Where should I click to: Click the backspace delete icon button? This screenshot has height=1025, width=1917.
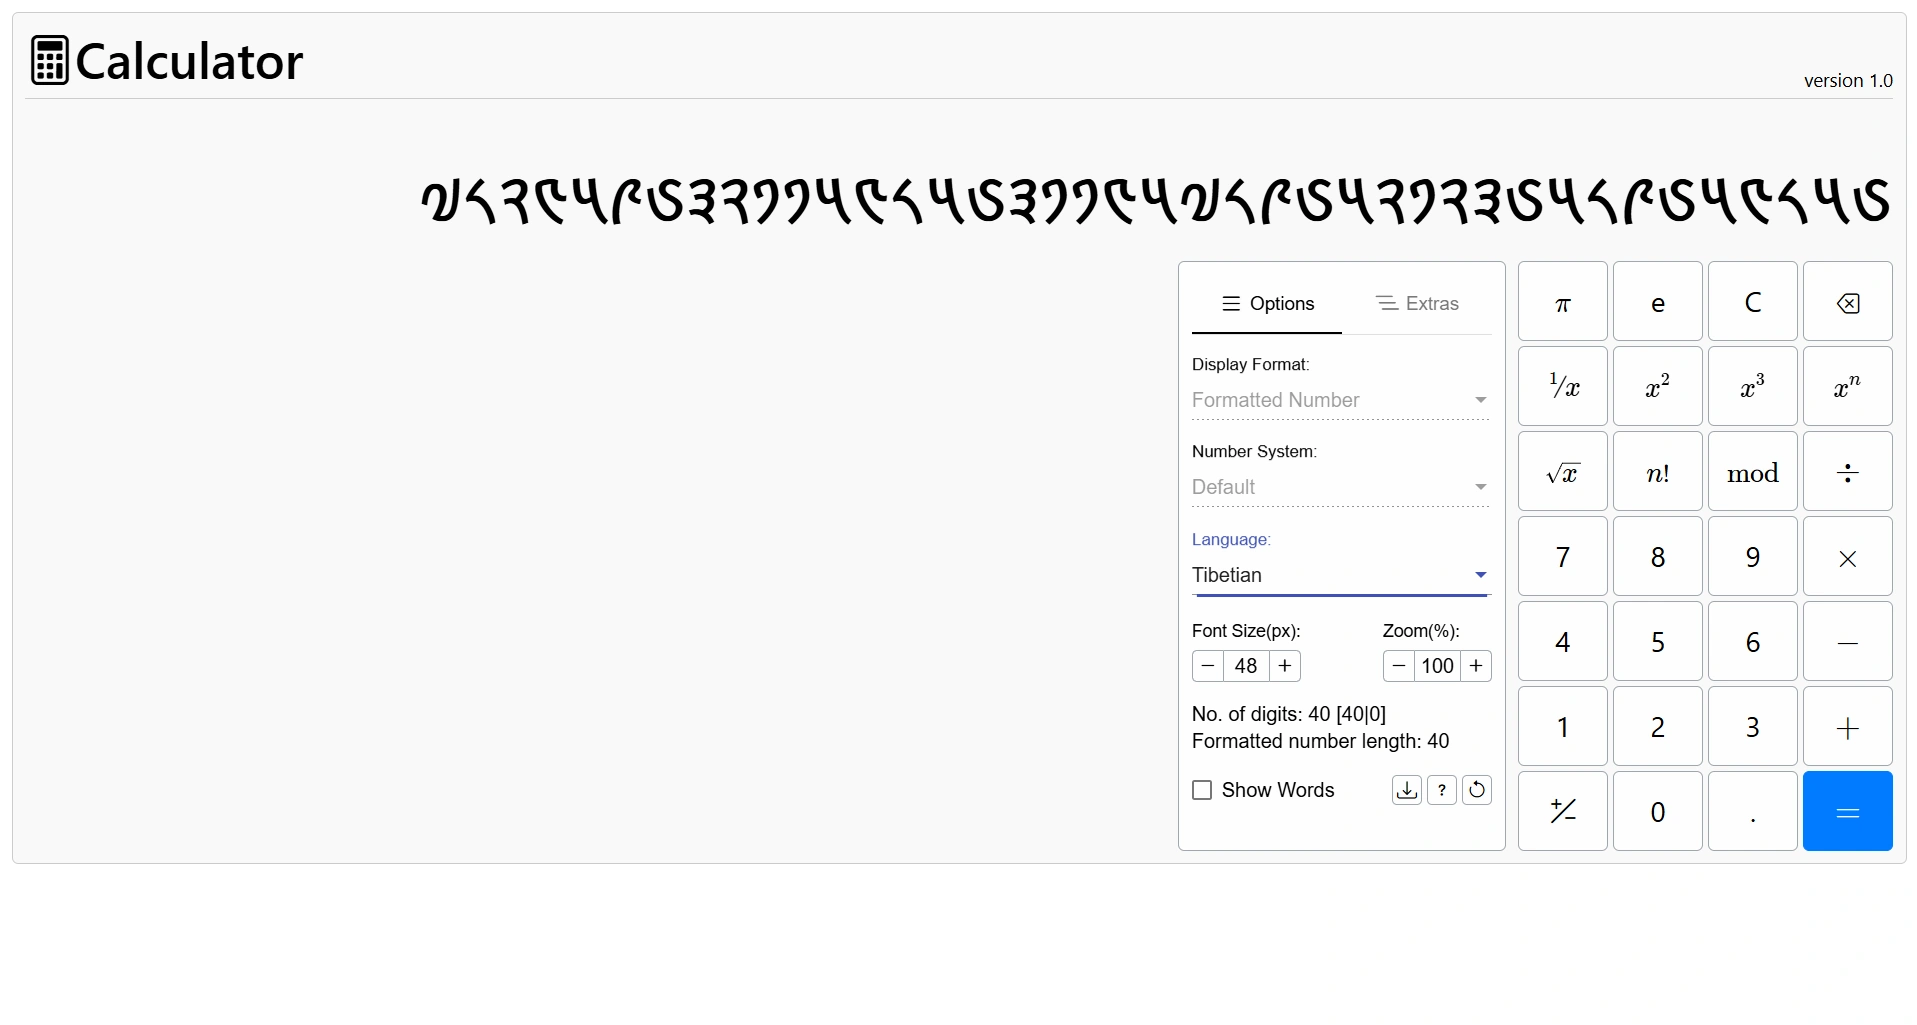[x=1847, y=302]
